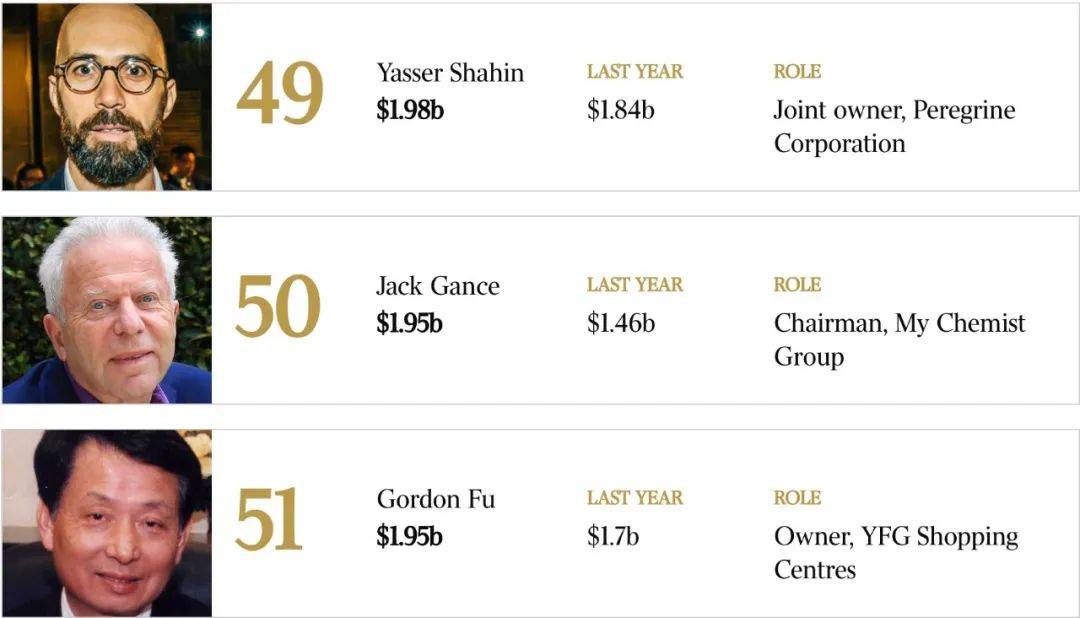Click last year value $1.46b
The width and height of the screenshot is (1080, 618).
(621, 323)
